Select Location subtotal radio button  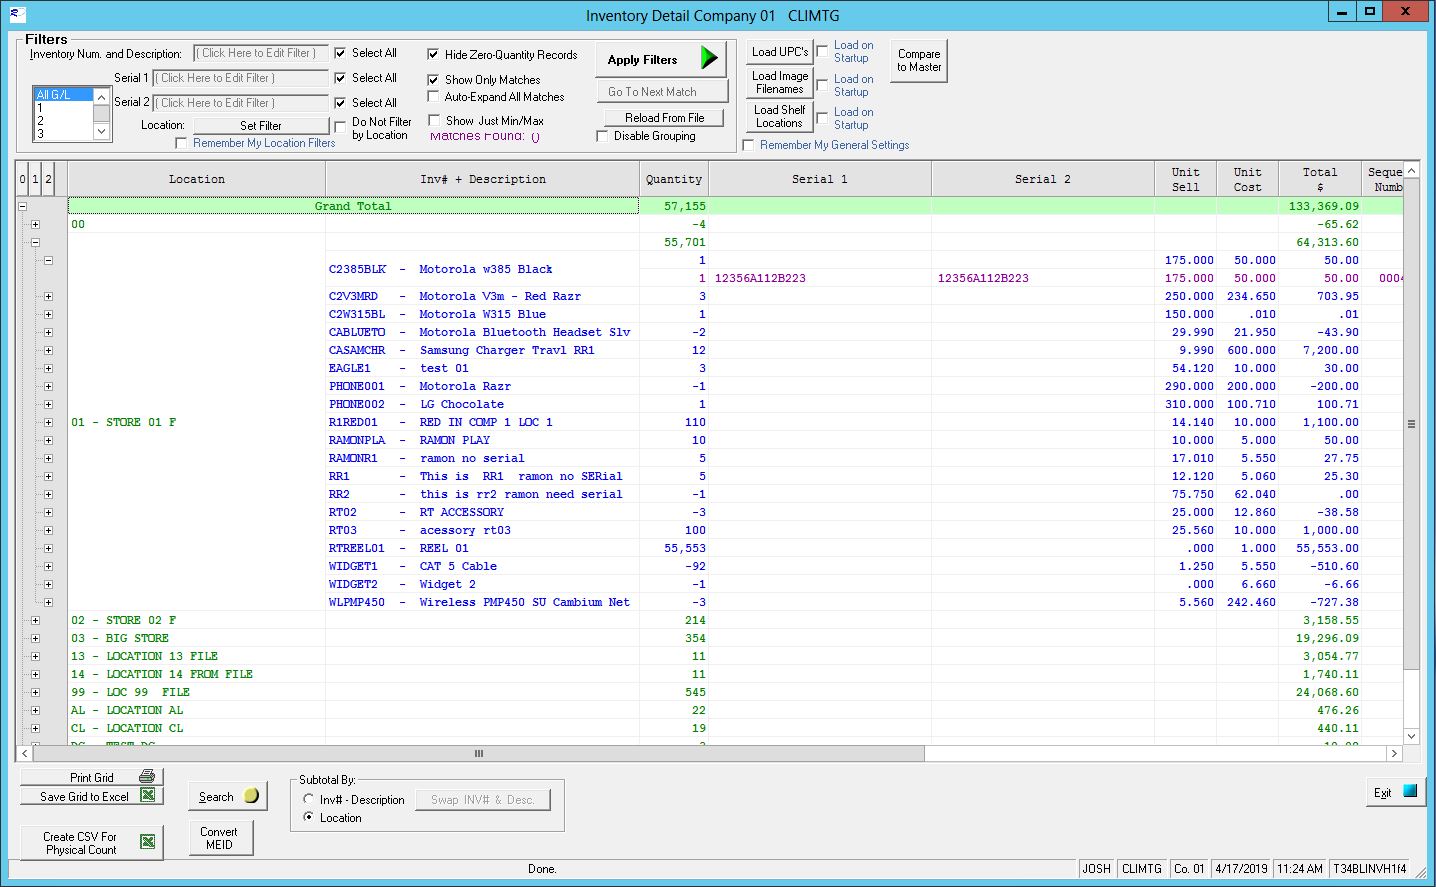coord(308,818)
